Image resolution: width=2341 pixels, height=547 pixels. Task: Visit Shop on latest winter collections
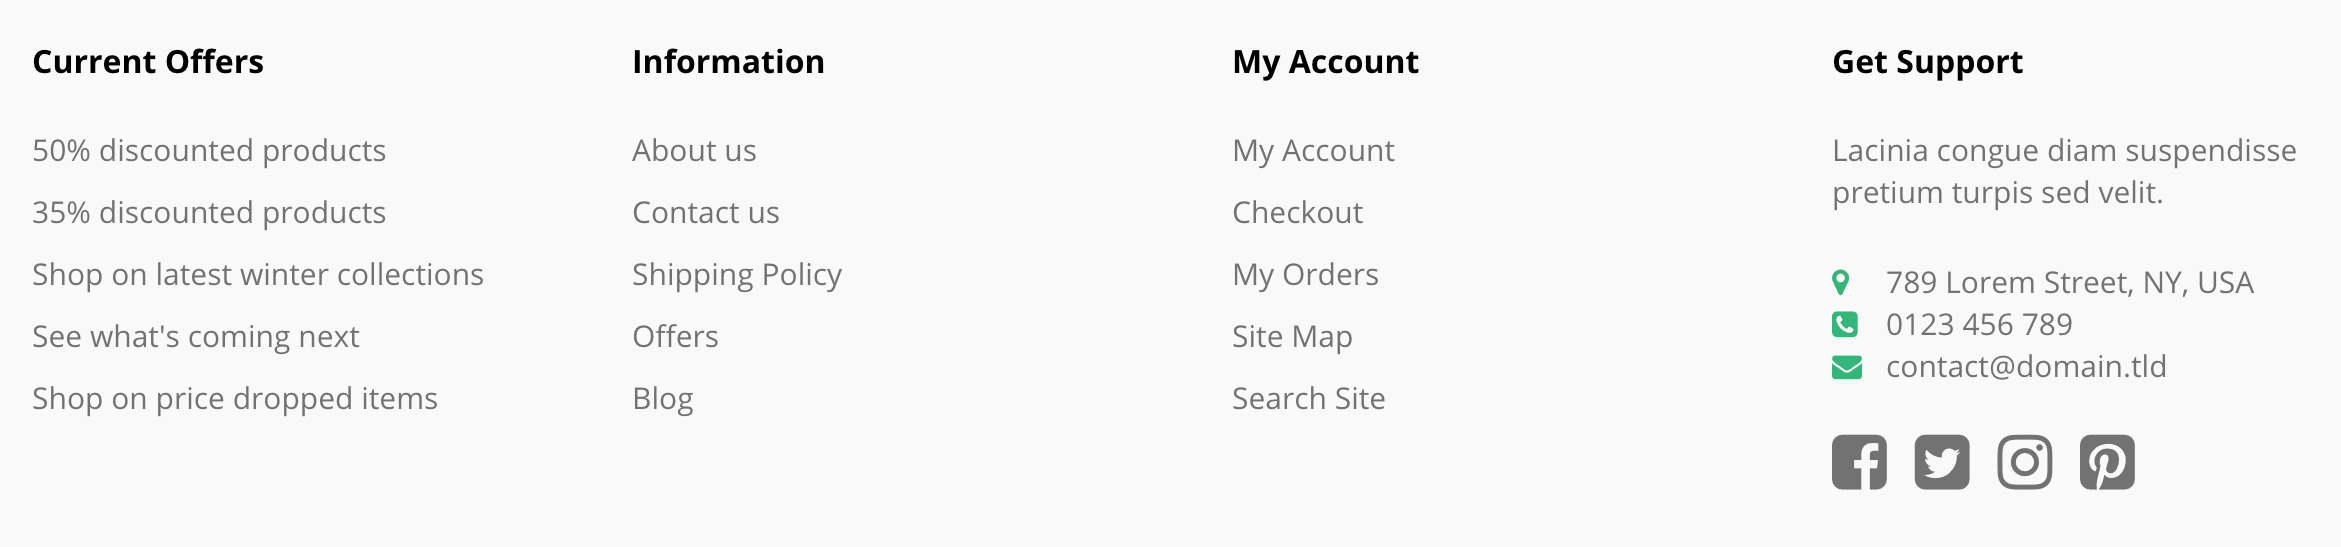[258, 275]
